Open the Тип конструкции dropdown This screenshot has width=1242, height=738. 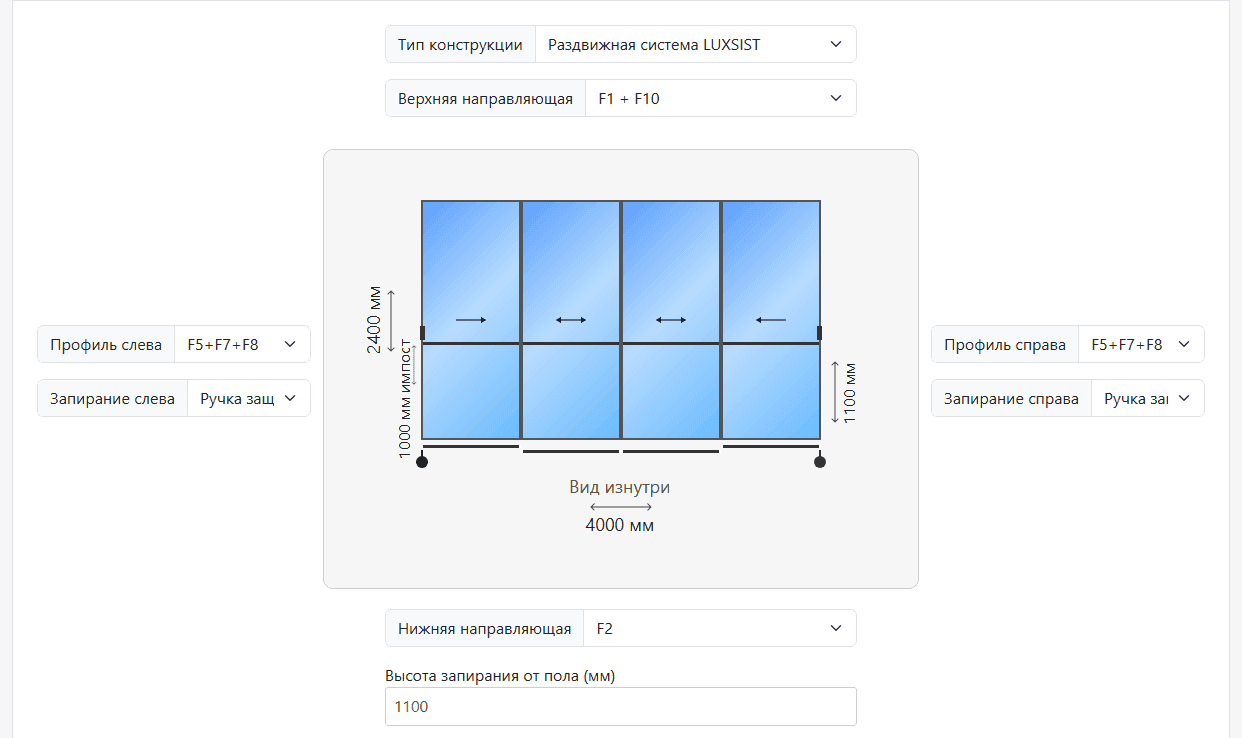[x=695, y=44]
